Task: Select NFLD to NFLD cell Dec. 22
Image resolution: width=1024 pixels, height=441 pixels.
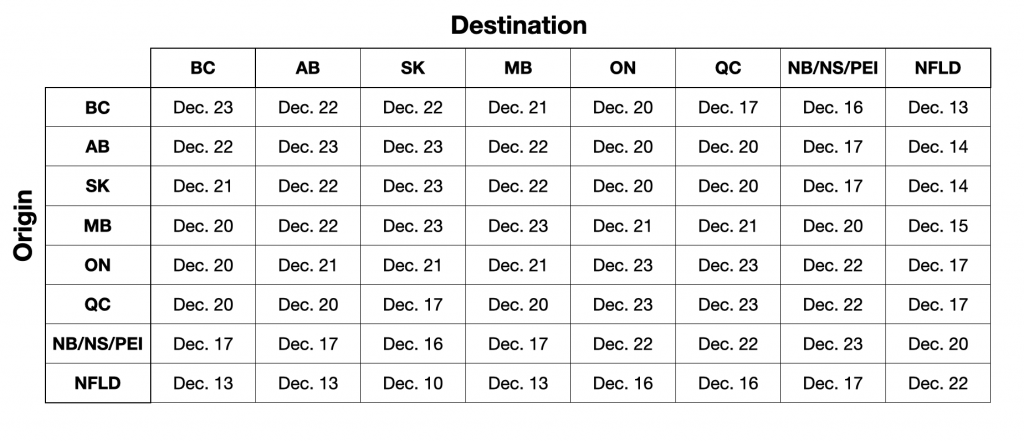Action: (x=938, y=383)
